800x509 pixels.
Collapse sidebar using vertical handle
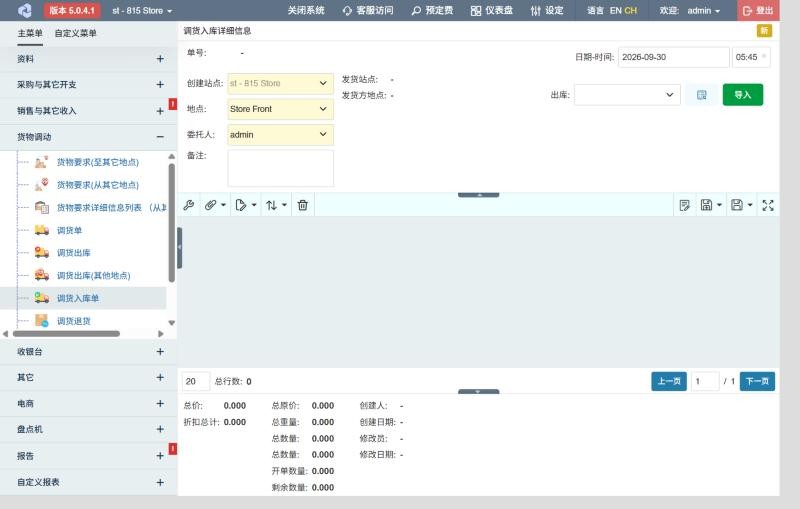click(180, 248)
